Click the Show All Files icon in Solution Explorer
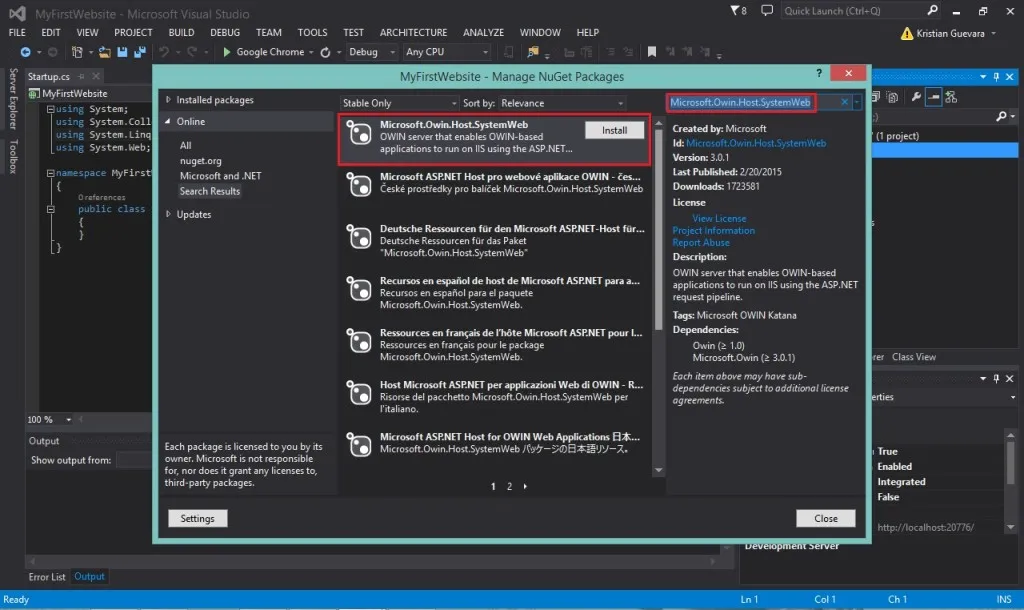The image size is (1024, 610). tap(893, 97)
